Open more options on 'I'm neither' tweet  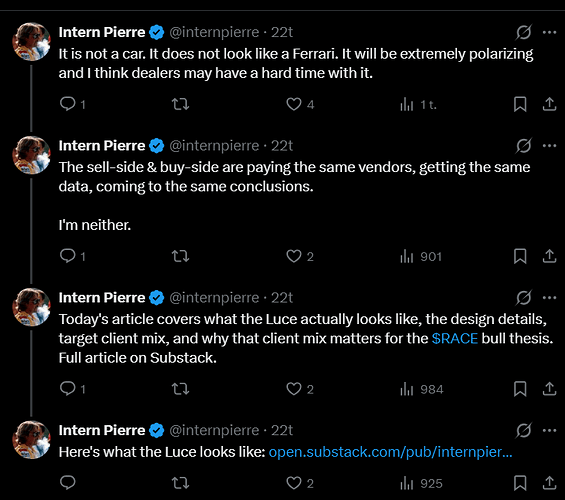pos(549,146)
